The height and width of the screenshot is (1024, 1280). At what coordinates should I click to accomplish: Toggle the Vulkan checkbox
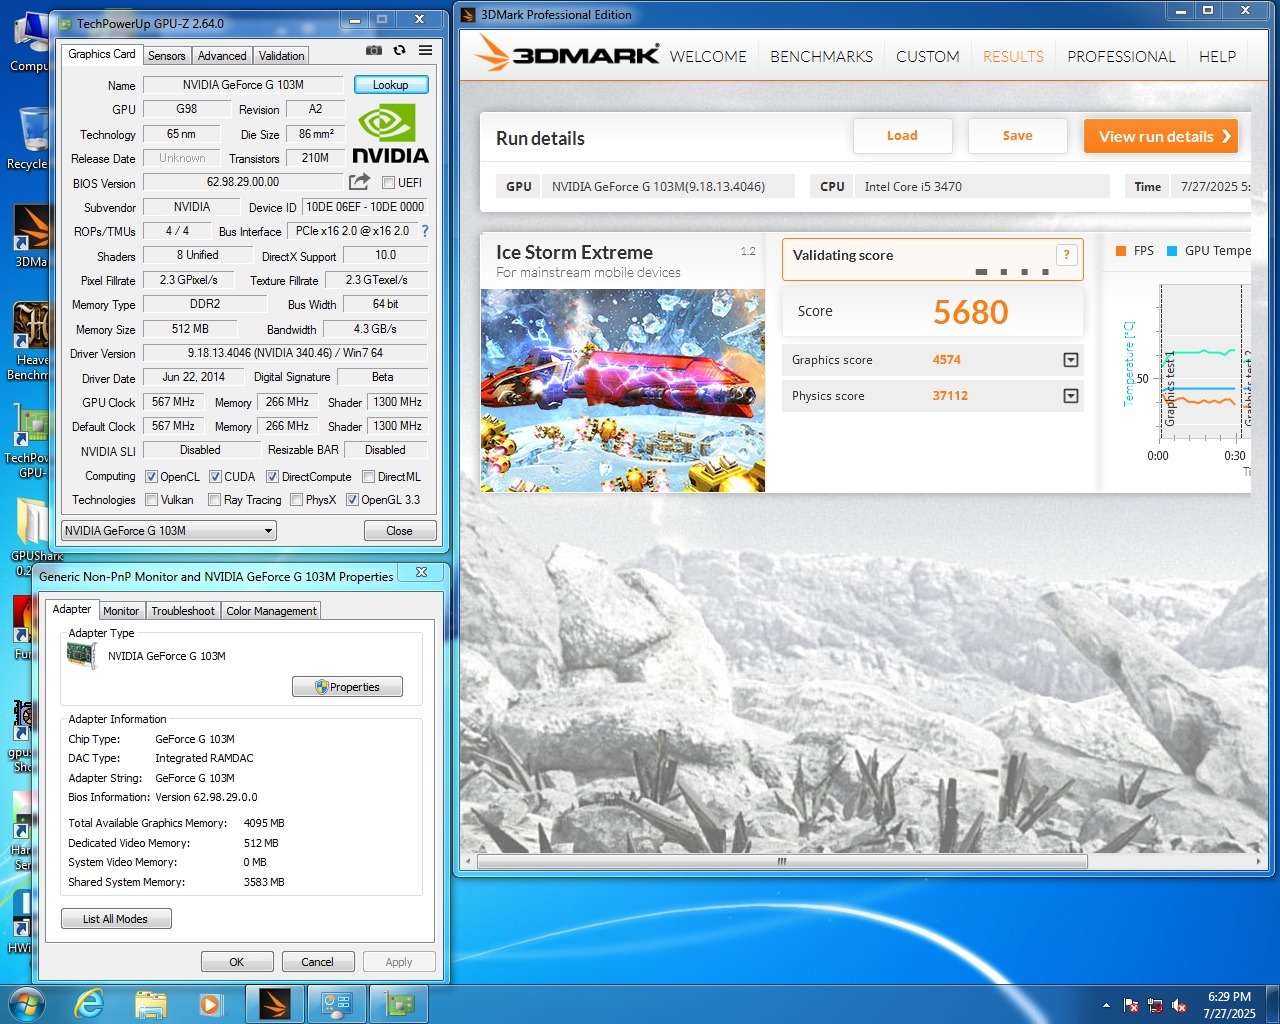[x=152, y=500]
